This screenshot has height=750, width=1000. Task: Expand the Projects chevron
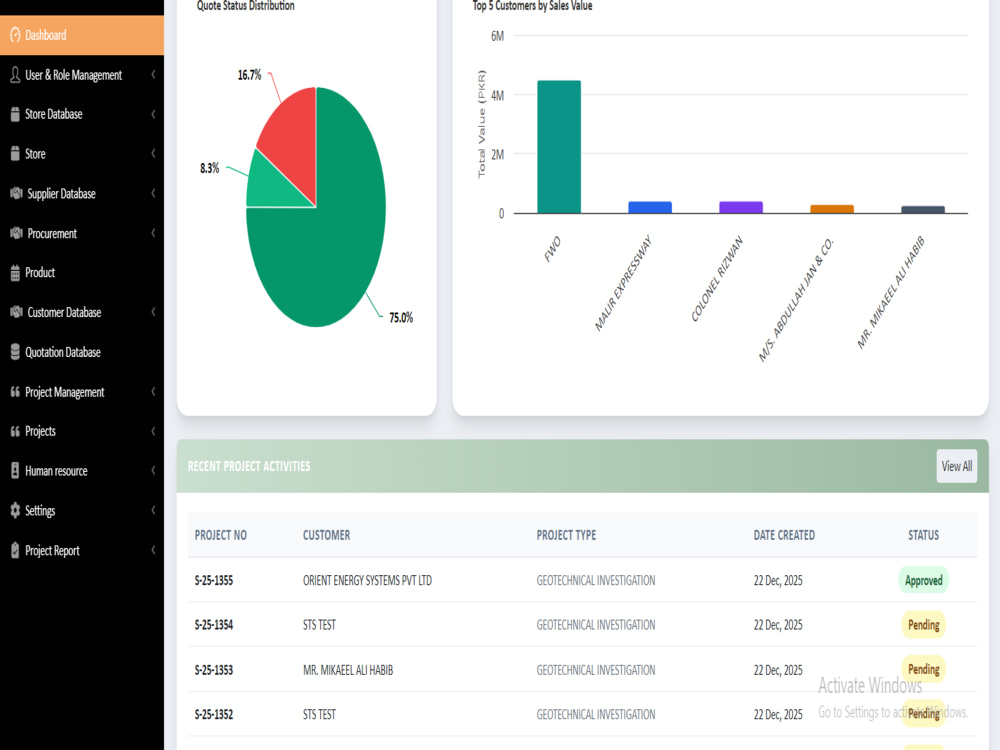pyautogui.click(x=153, y=431)
